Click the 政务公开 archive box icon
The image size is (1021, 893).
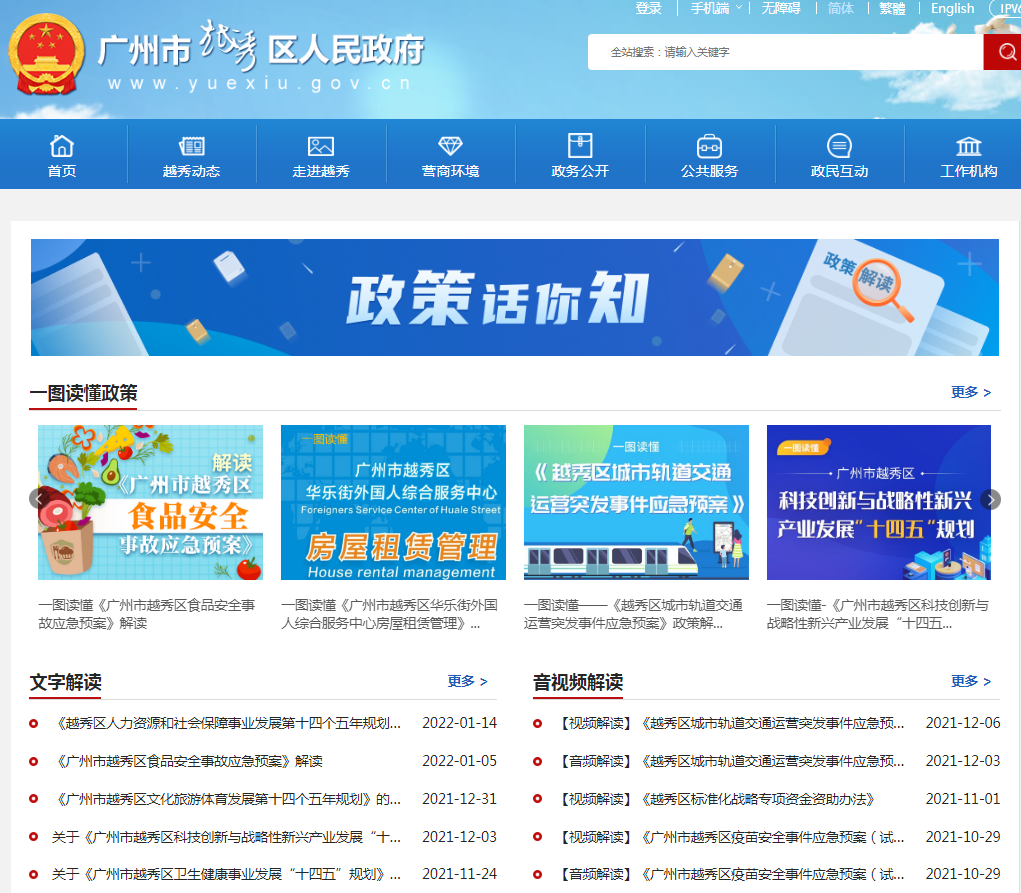point(580,144)
